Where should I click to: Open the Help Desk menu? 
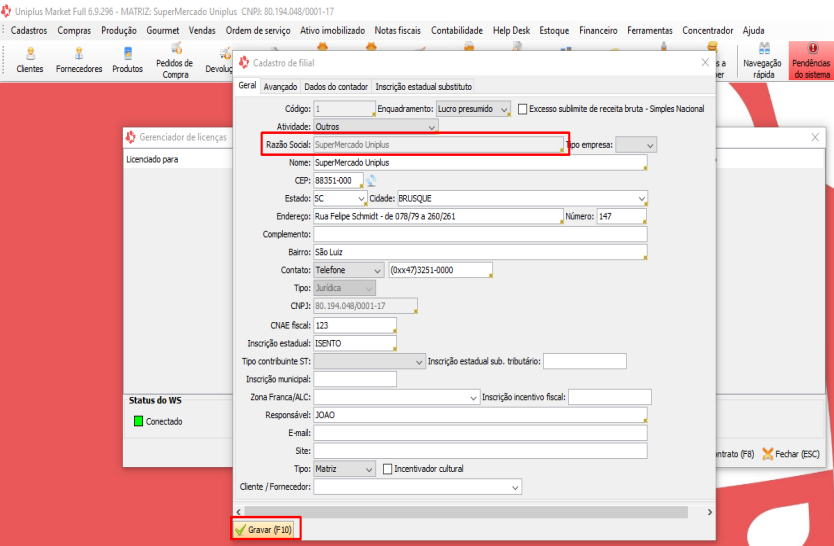coord(511,30)
